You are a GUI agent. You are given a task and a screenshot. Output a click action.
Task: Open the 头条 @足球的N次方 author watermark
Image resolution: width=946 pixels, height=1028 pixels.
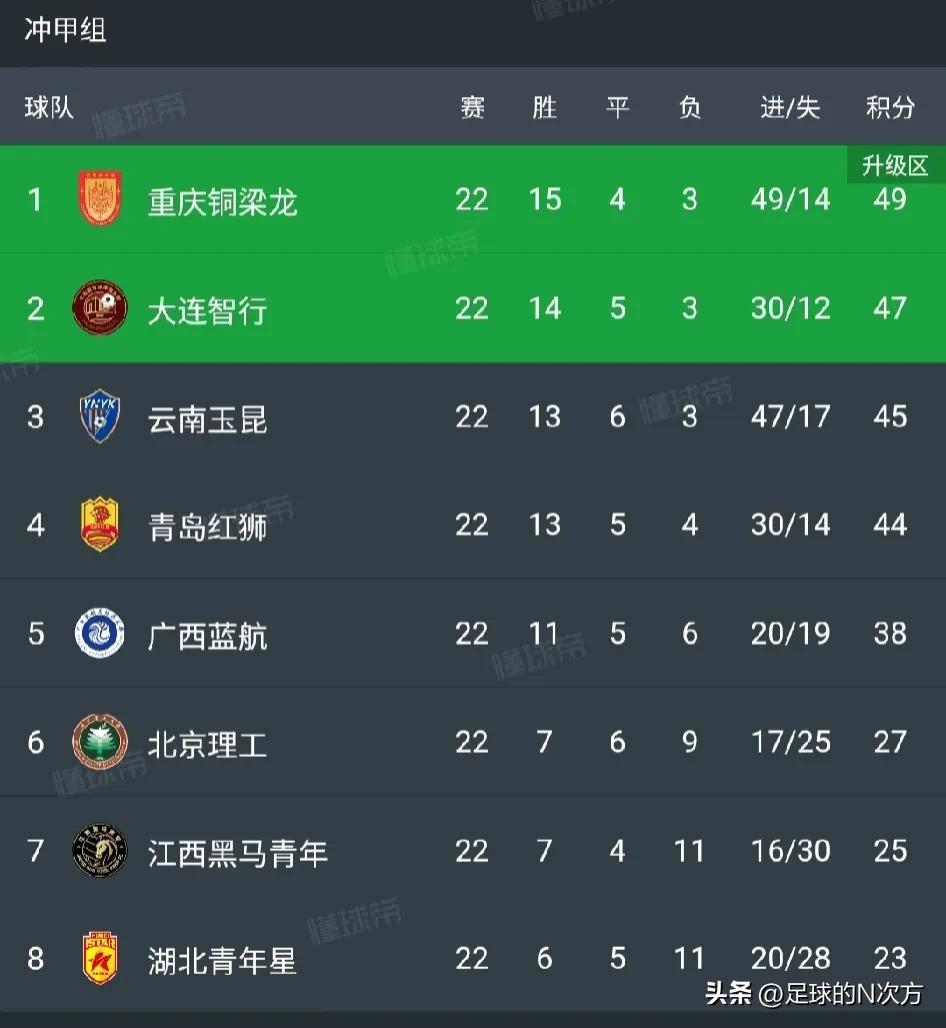812,995
